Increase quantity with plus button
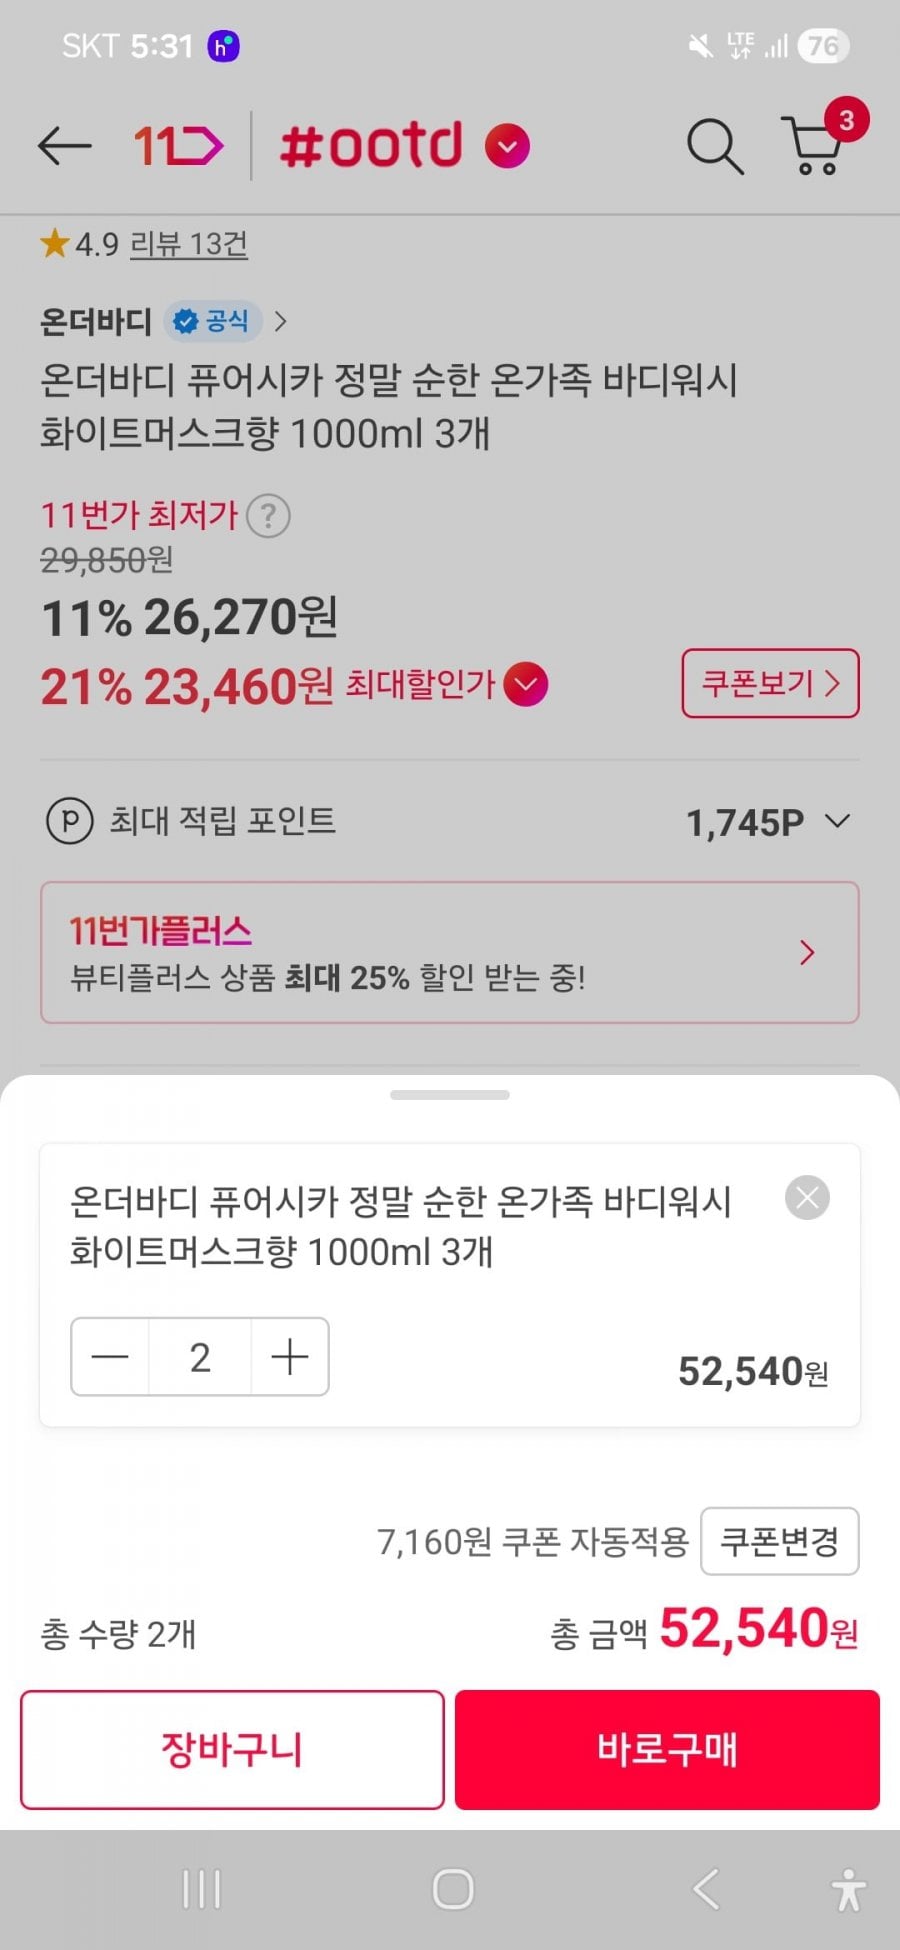 (x=290, y=1357)
